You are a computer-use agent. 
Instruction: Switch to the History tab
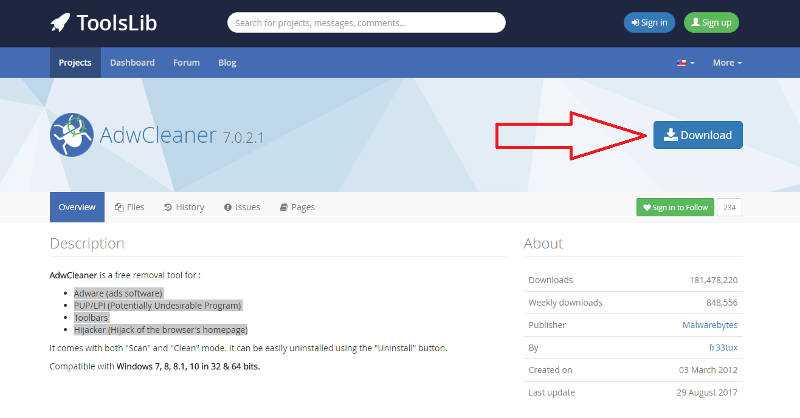[184, 207]
